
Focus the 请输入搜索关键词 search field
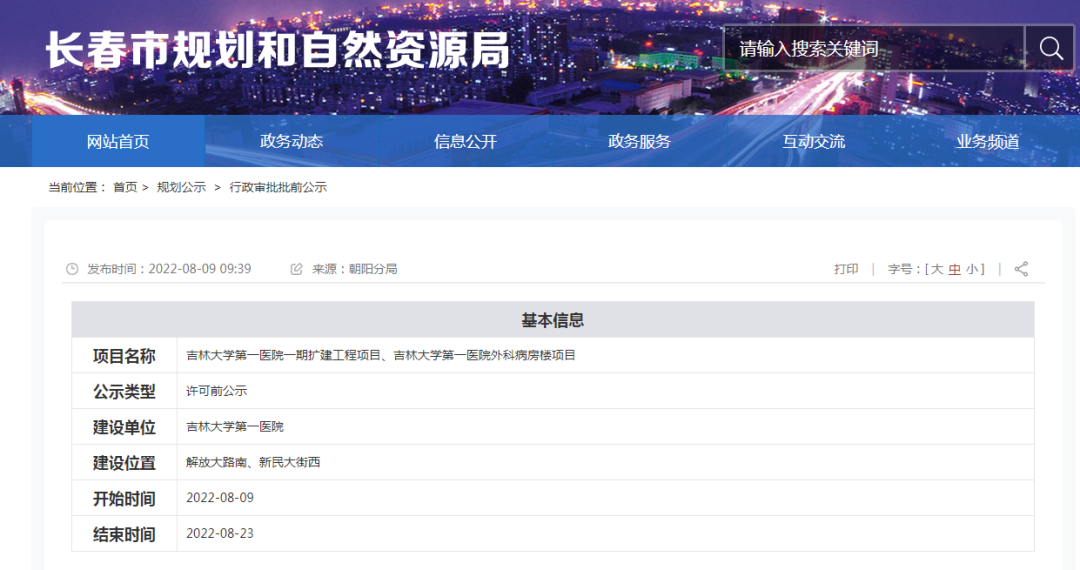(873, 48)
